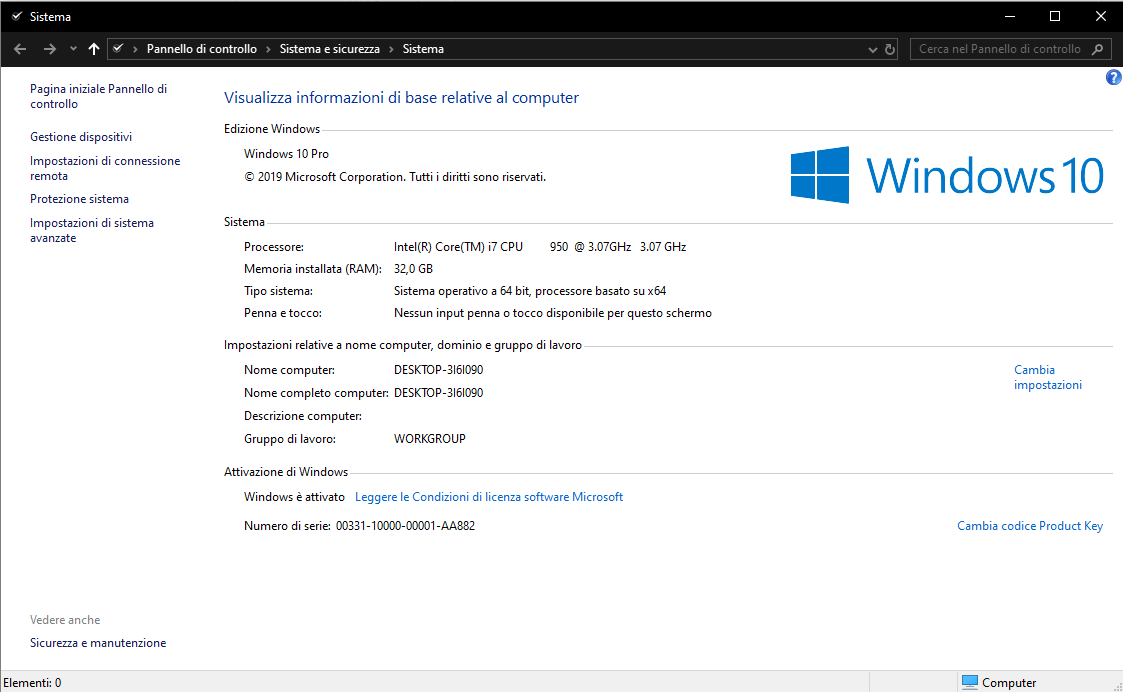Click the Windows 10 logo
The image size is (1123, 692).
(947, 175)
